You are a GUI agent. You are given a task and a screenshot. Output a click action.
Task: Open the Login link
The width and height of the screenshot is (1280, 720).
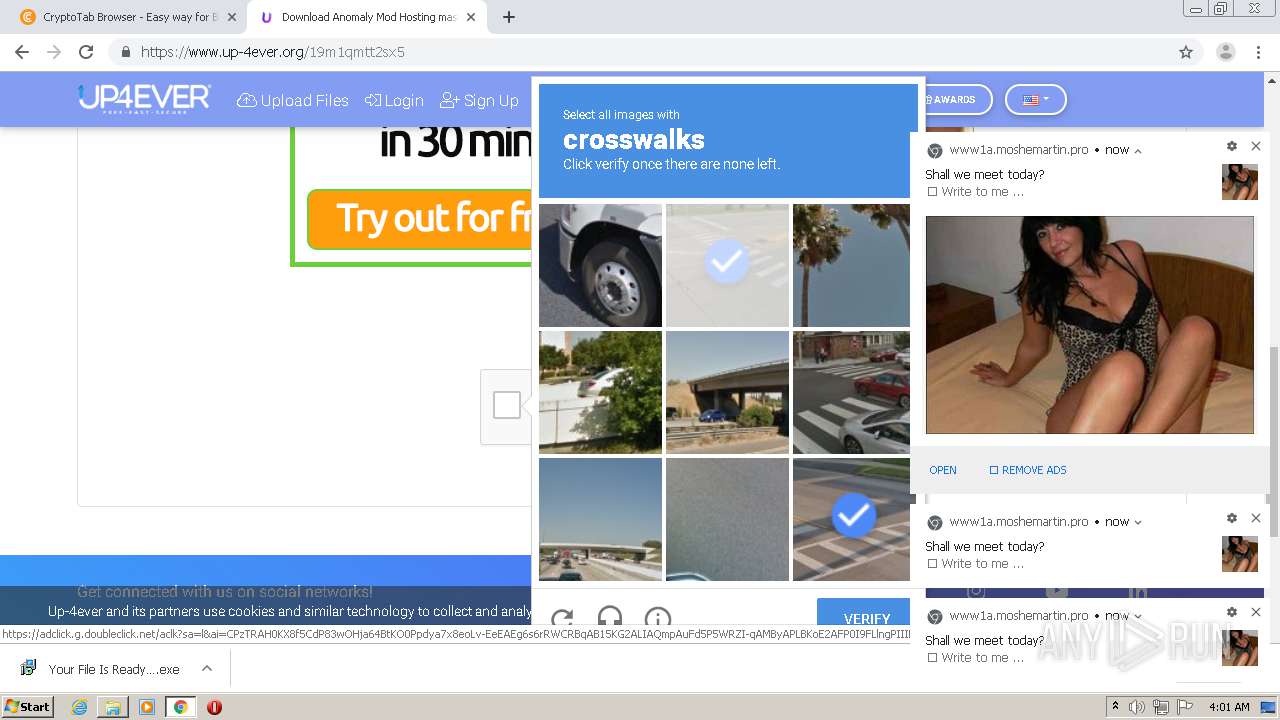(394, 100)
